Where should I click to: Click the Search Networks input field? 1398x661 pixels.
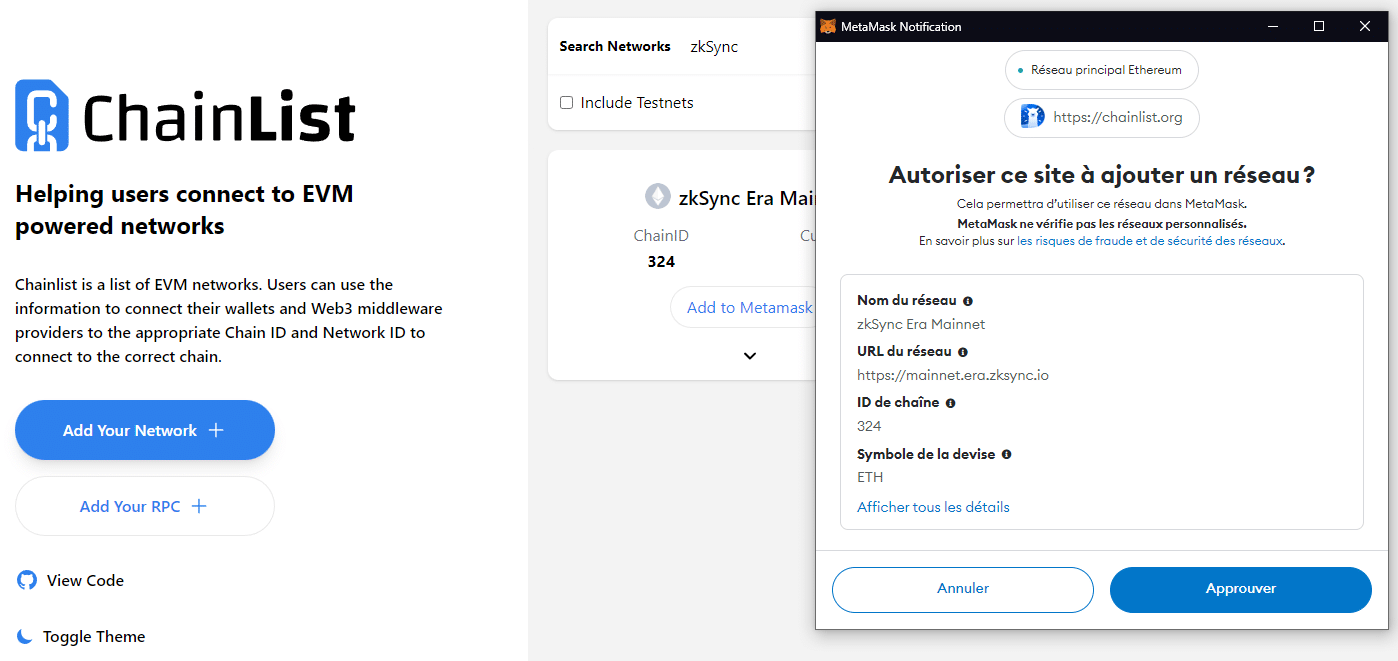[x=714, y=46]
